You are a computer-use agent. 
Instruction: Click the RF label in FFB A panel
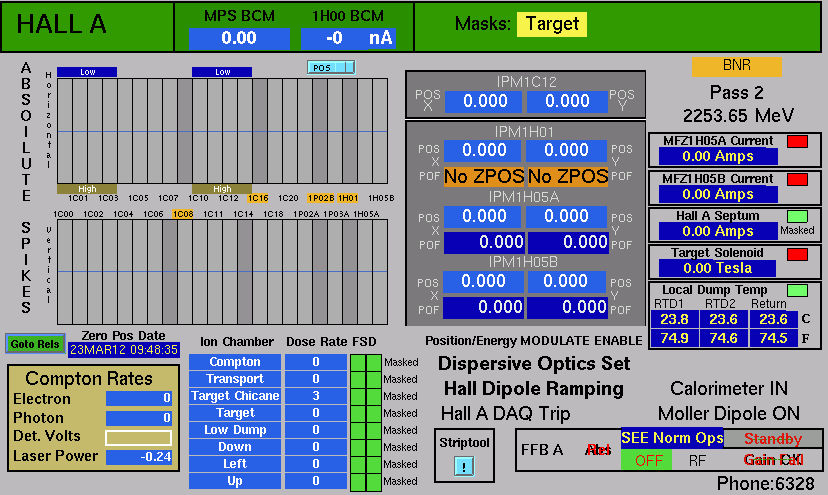(697, 461)
